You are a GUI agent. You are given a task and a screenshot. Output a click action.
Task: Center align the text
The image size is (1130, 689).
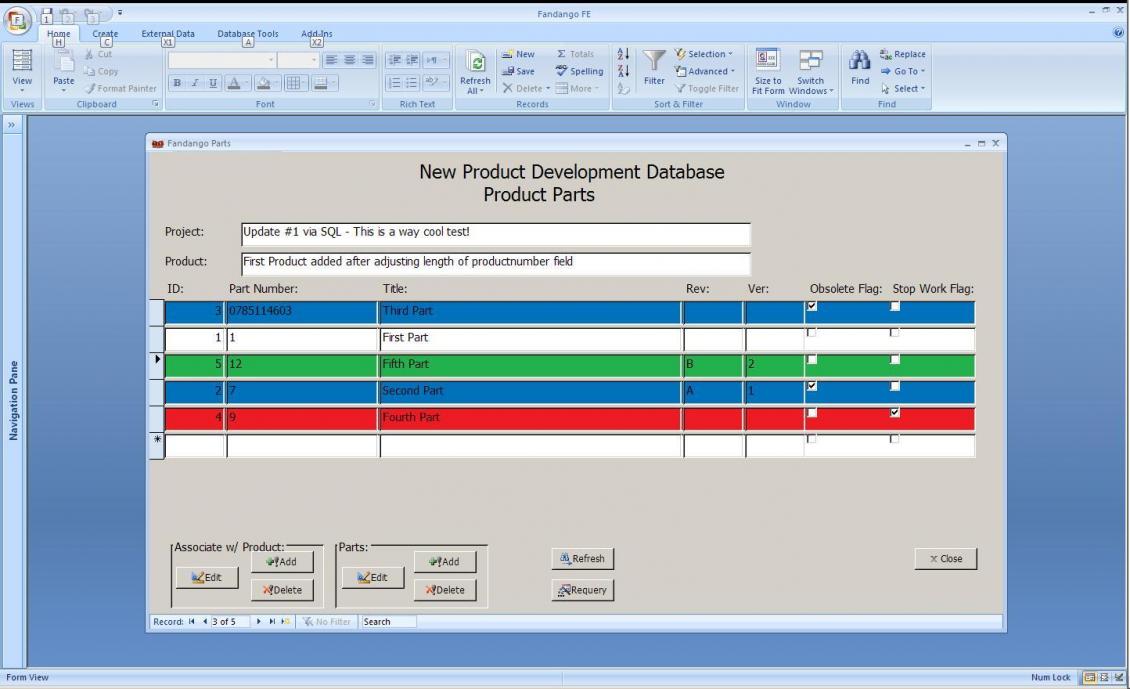tap(350, 60)
